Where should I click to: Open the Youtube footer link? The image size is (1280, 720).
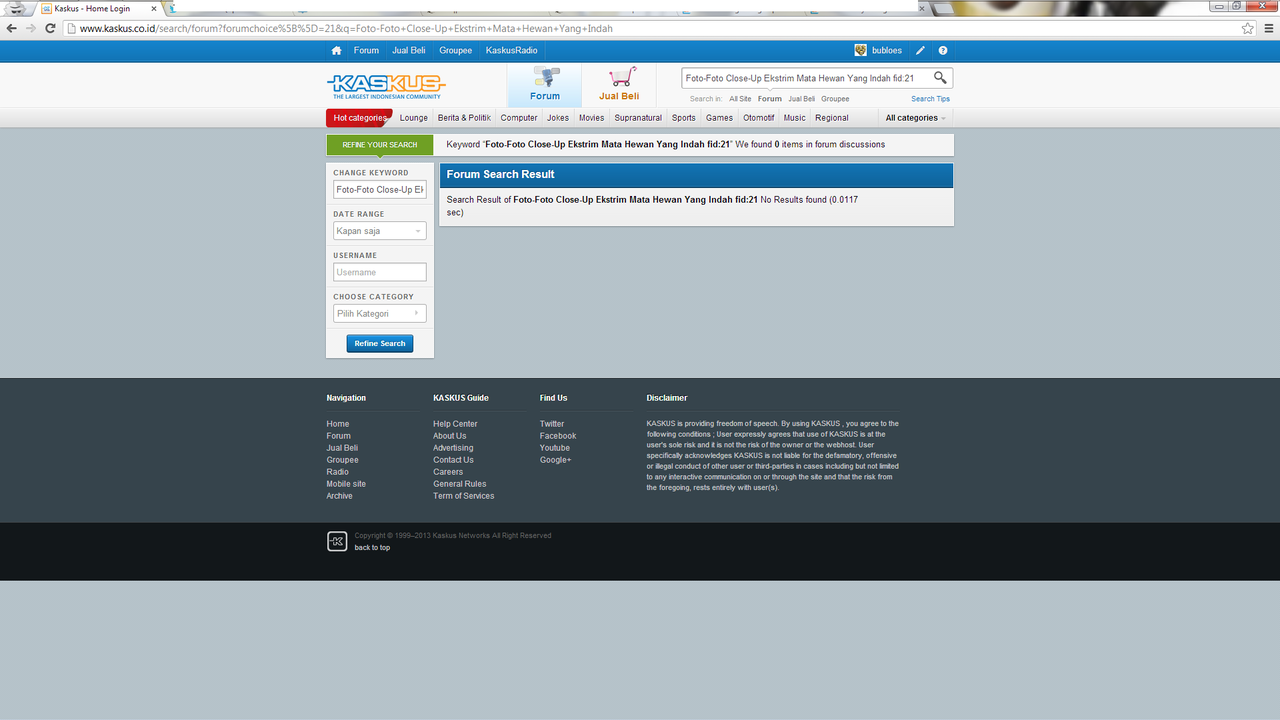[555, 448]
